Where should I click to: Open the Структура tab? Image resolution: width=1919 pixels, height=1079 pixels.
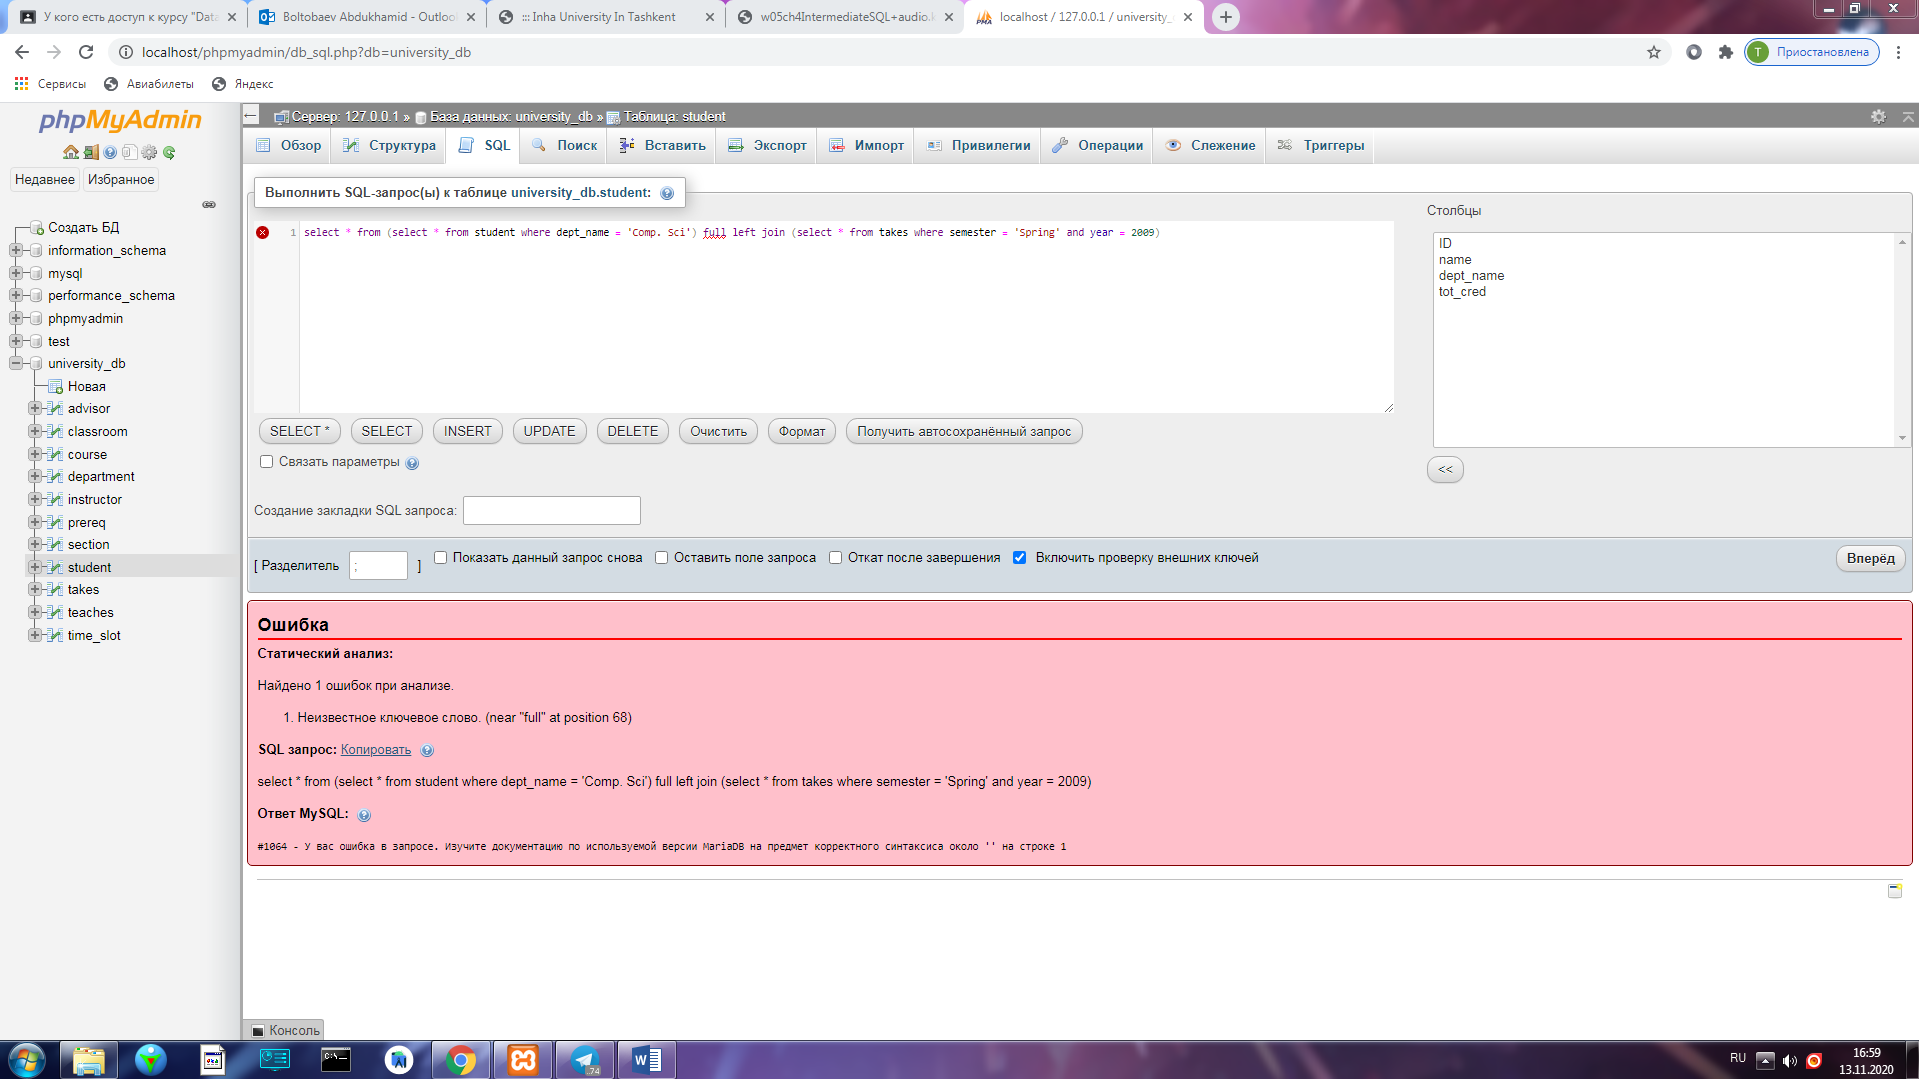pyautogui.click(x=390, y=145)
